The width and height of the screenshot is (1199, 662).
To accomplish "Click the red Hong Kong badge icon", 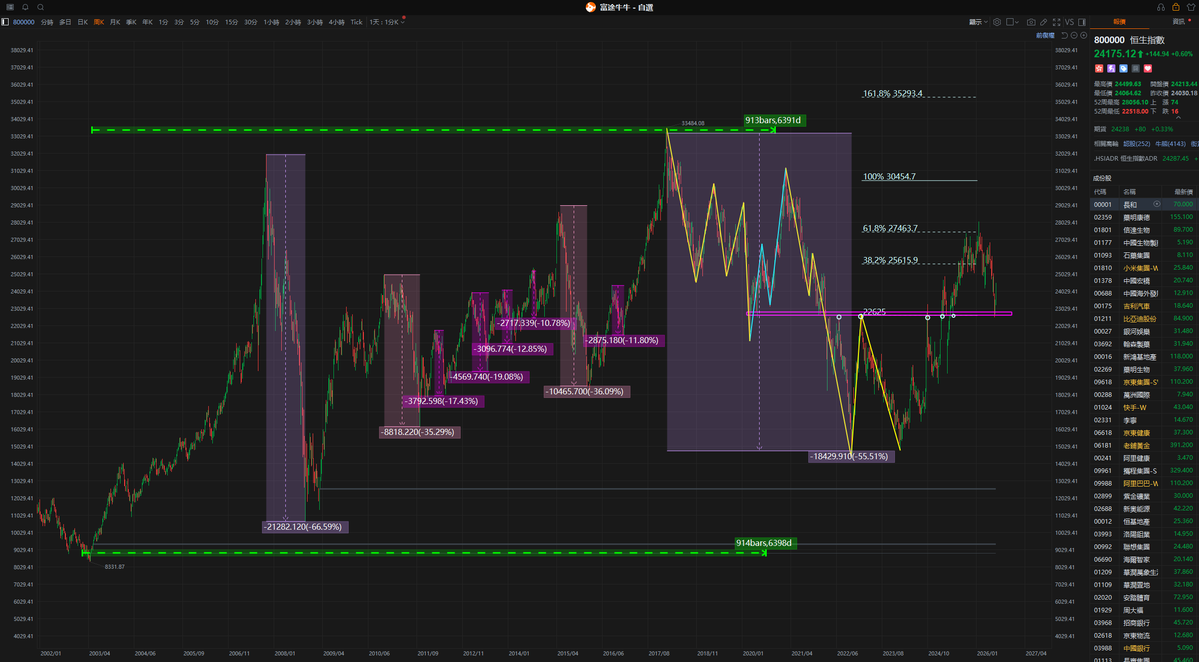I will pos(1099,68).
